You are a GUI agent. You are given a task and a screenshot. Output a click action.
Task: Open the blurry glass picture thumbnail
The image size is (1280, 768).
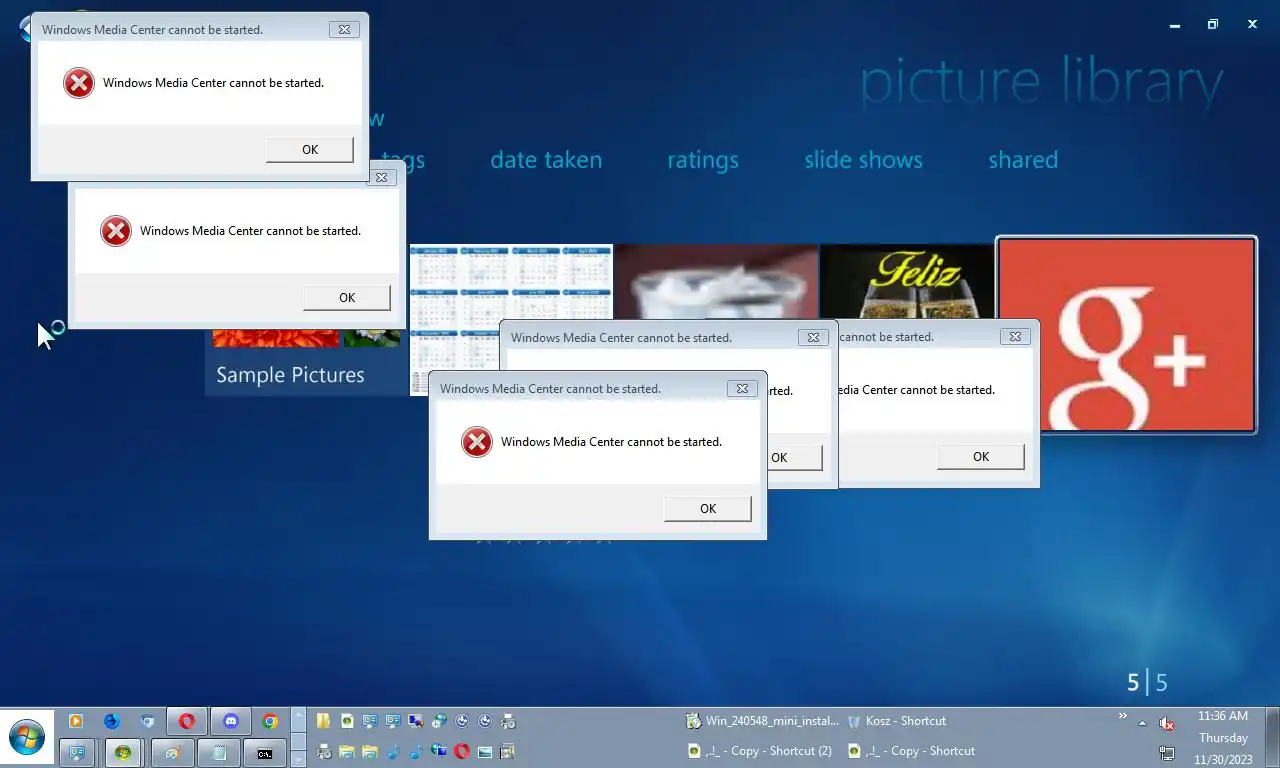tap(716, 281)
